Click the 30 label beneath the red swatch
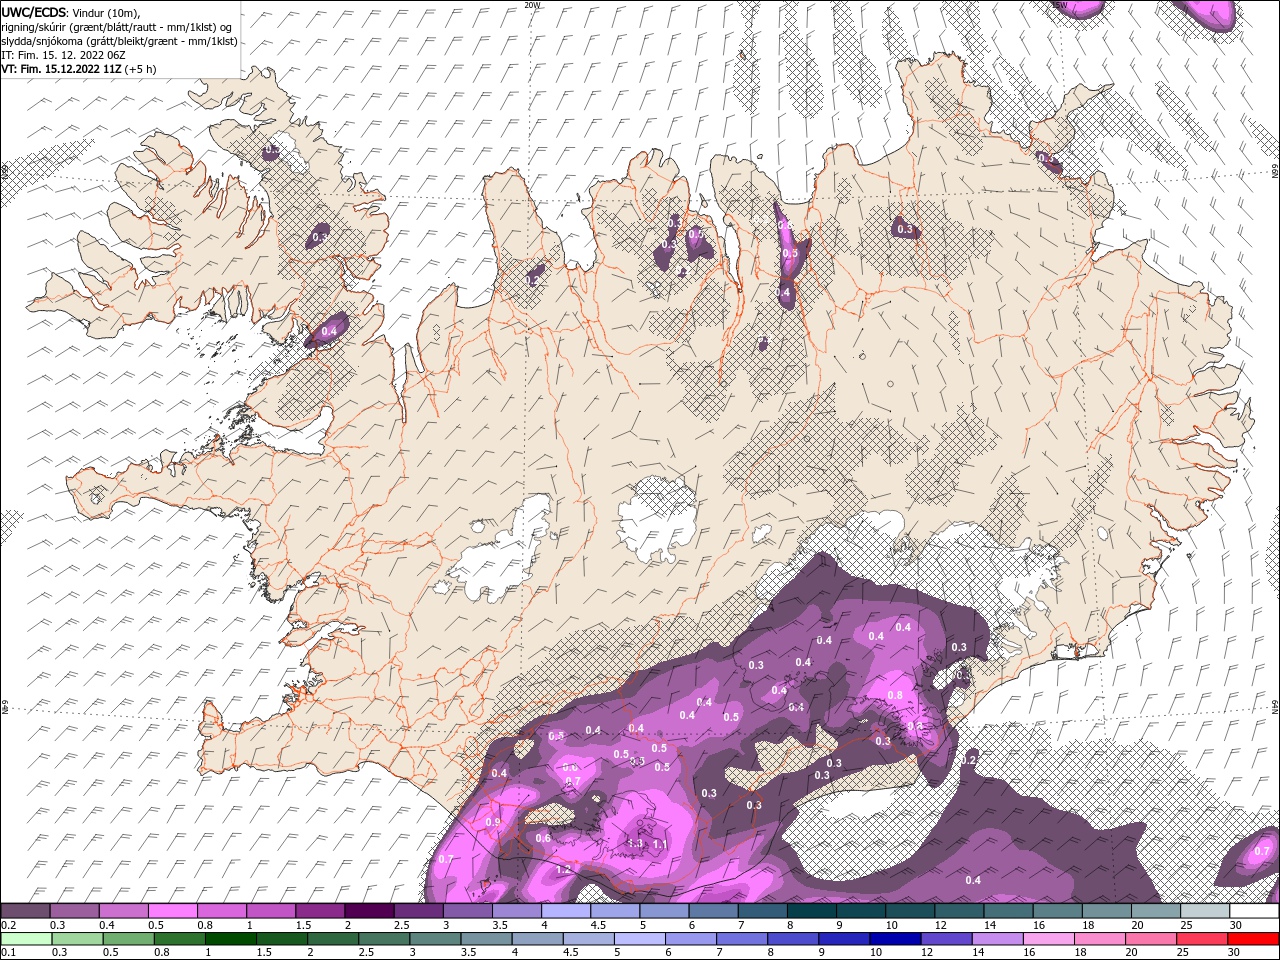Image resolution: width=1280 pixels, height=960 pixels. [1235, 953]
